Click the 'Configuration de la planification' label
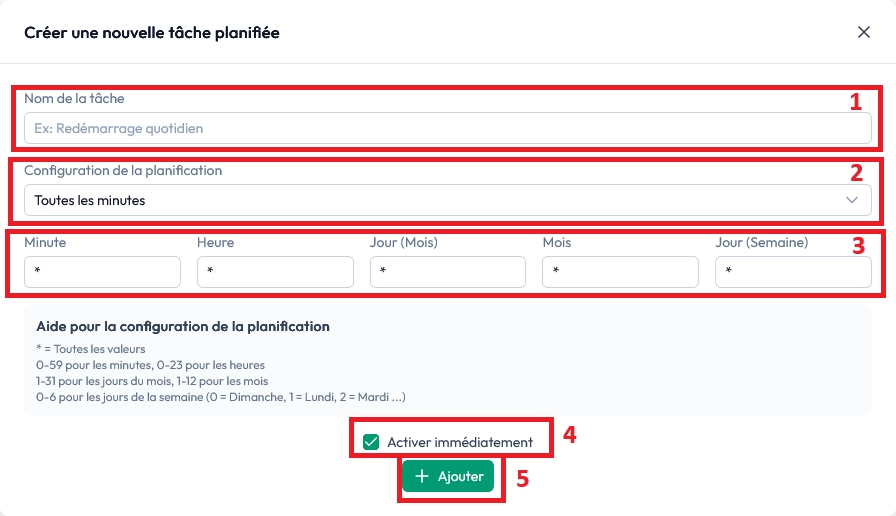 click(x=123, y=171)
